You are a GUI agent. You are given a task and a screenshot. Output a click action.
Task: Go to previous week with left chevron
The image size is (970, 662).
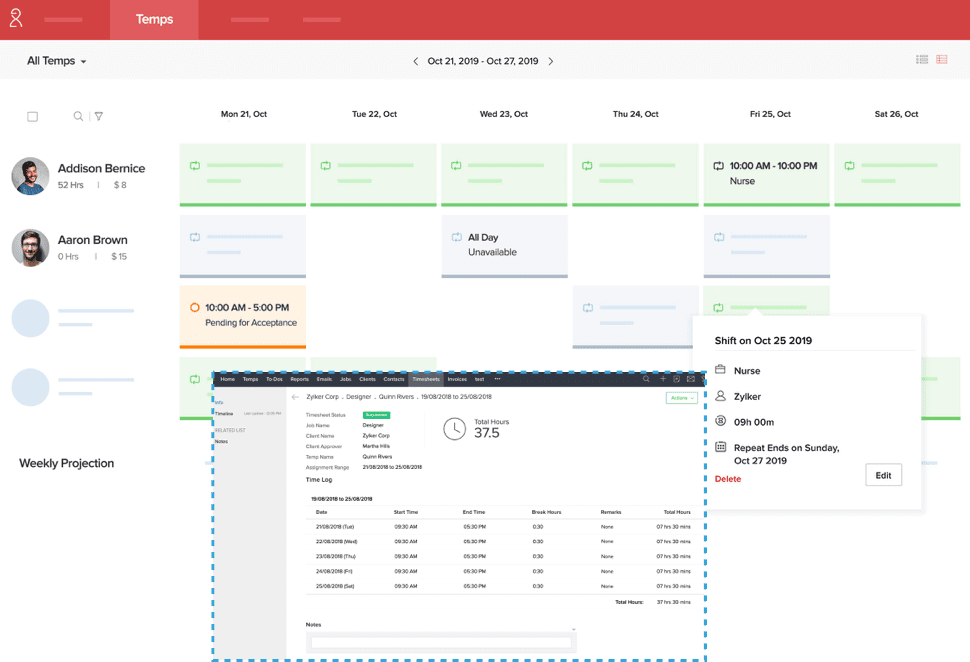416,61
